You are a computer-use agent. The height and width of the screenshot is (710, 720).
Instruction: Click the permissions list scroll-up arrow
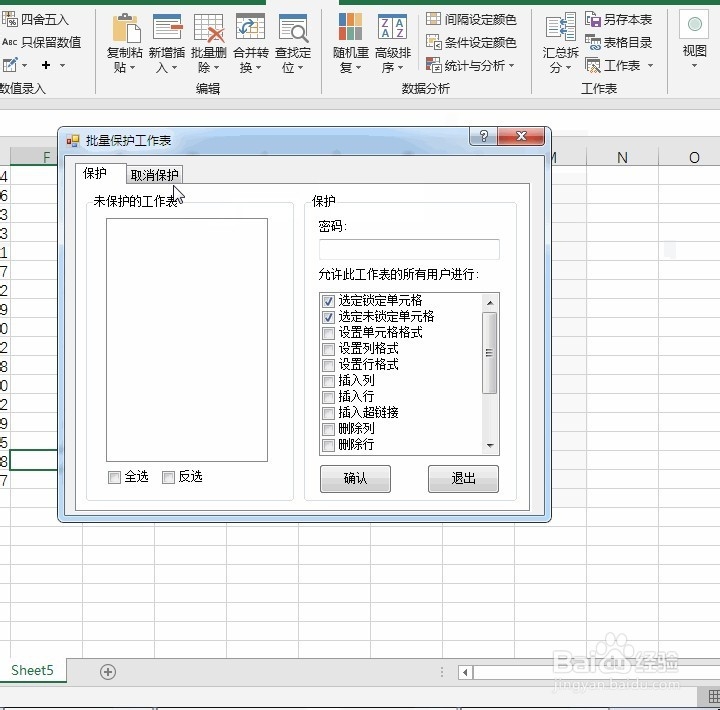[x=490, y=303]
